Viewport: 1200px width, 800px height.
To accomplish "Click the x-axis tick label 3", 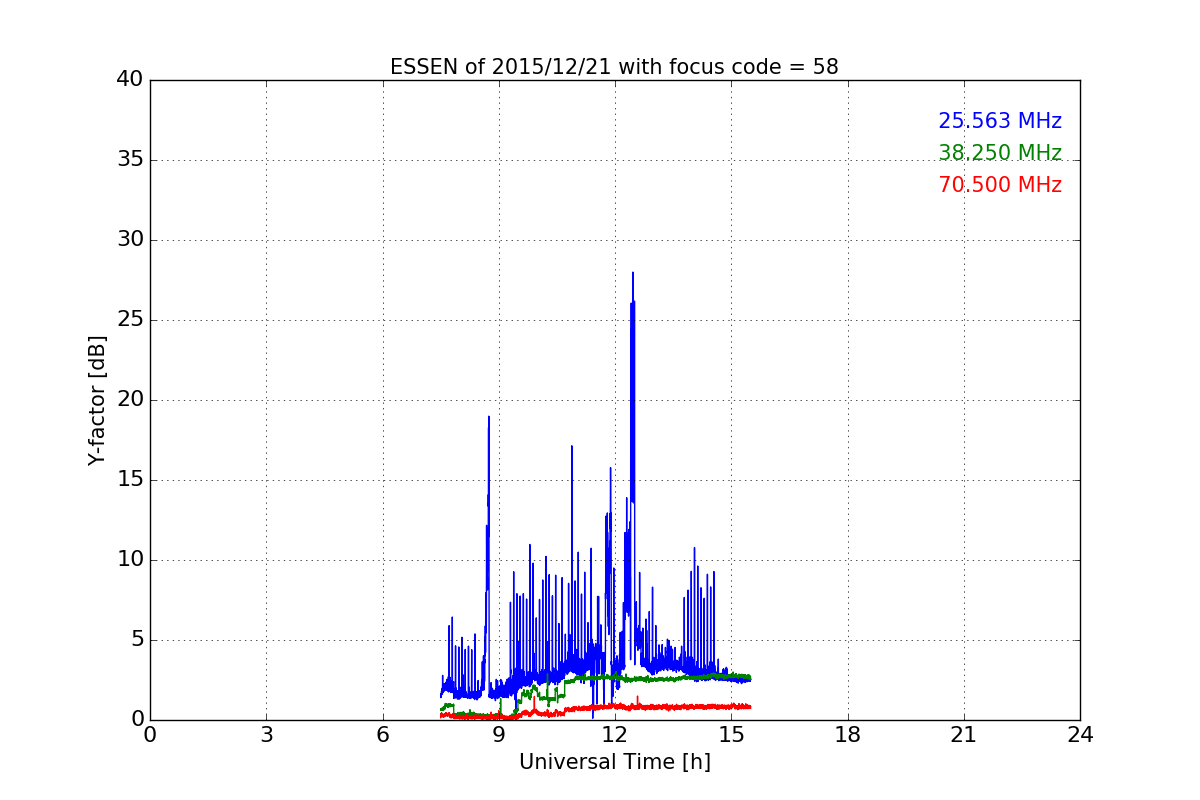I will pos(266,735).
